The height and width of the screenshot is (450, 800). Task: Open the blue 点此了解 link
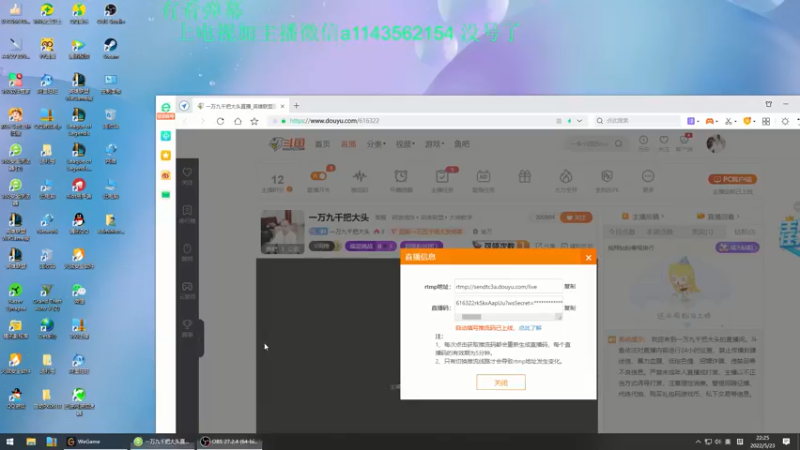(x=530, y=328)
